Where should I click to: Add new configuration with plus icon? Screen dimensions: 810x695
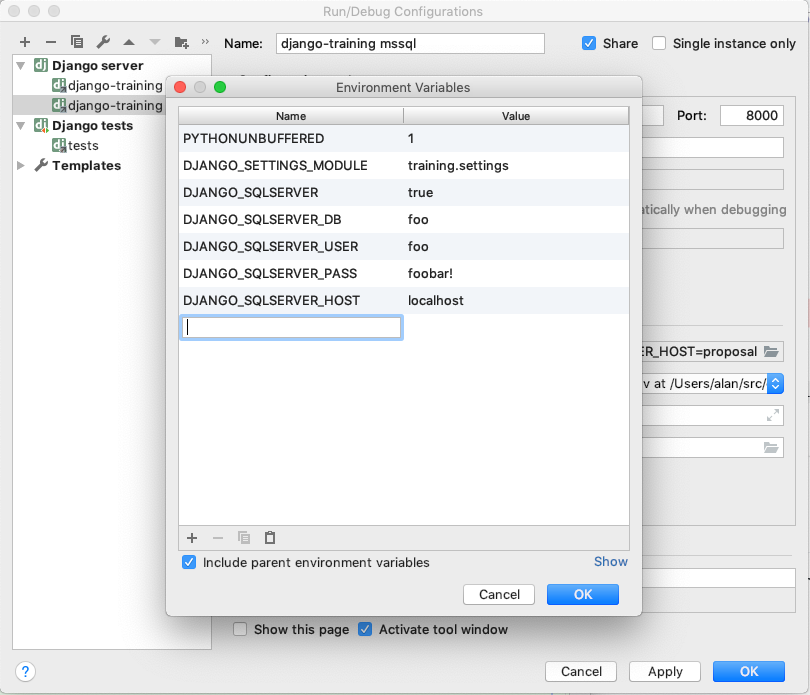25,42
